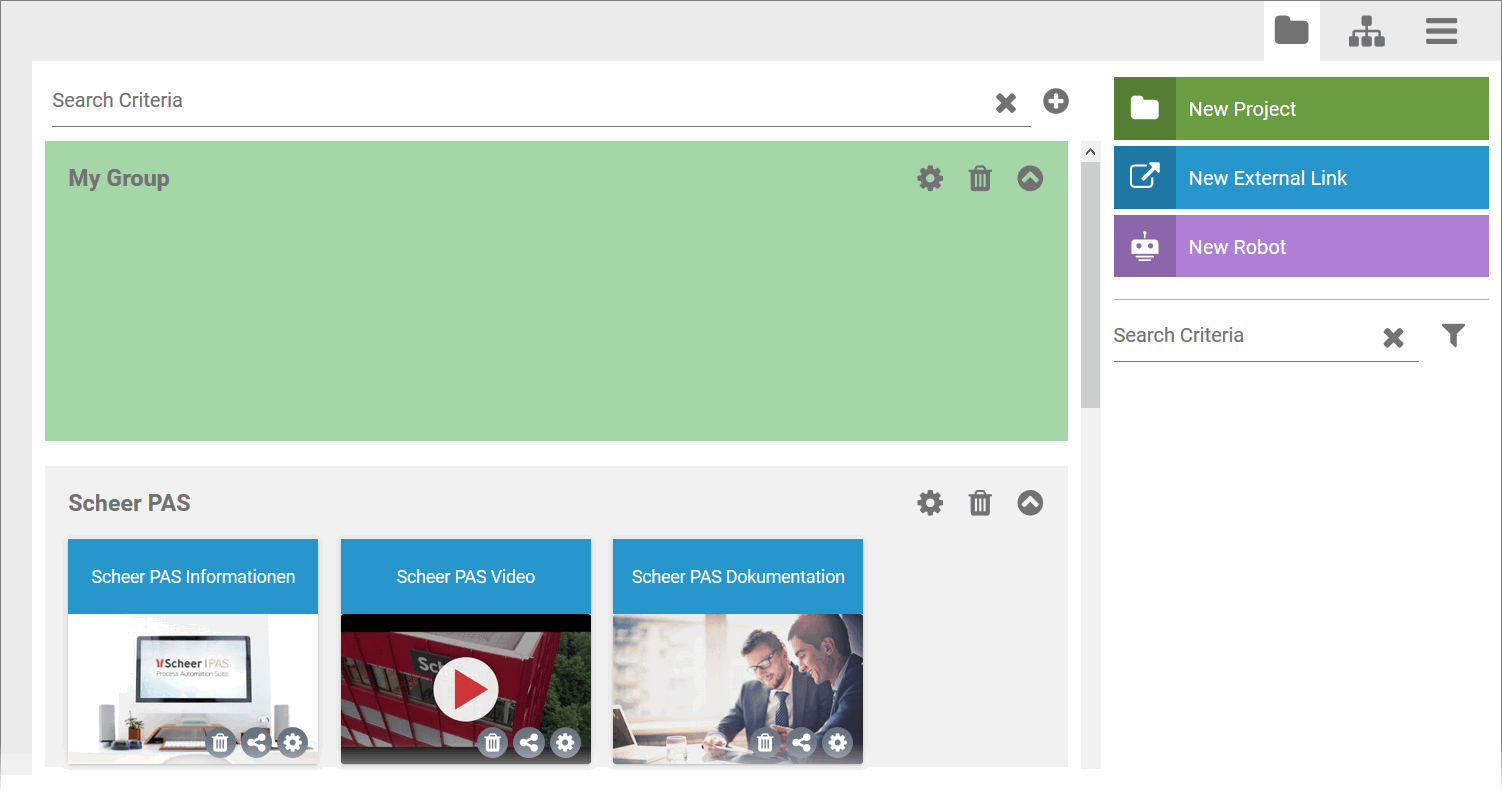Delete the Scheer PAS Informationen tile

221,743
